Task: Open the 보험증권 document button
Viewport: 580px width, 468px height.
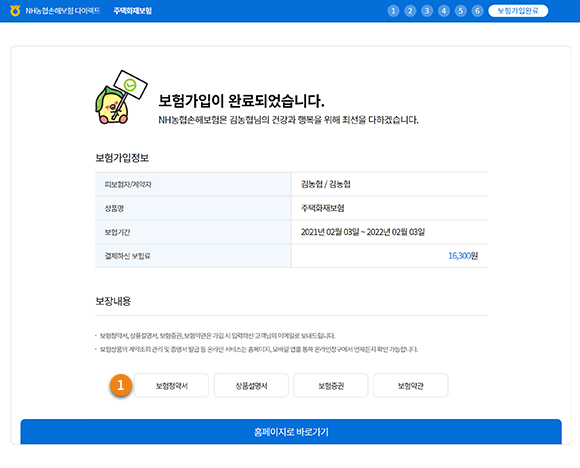Action: (x=331, y=385)
